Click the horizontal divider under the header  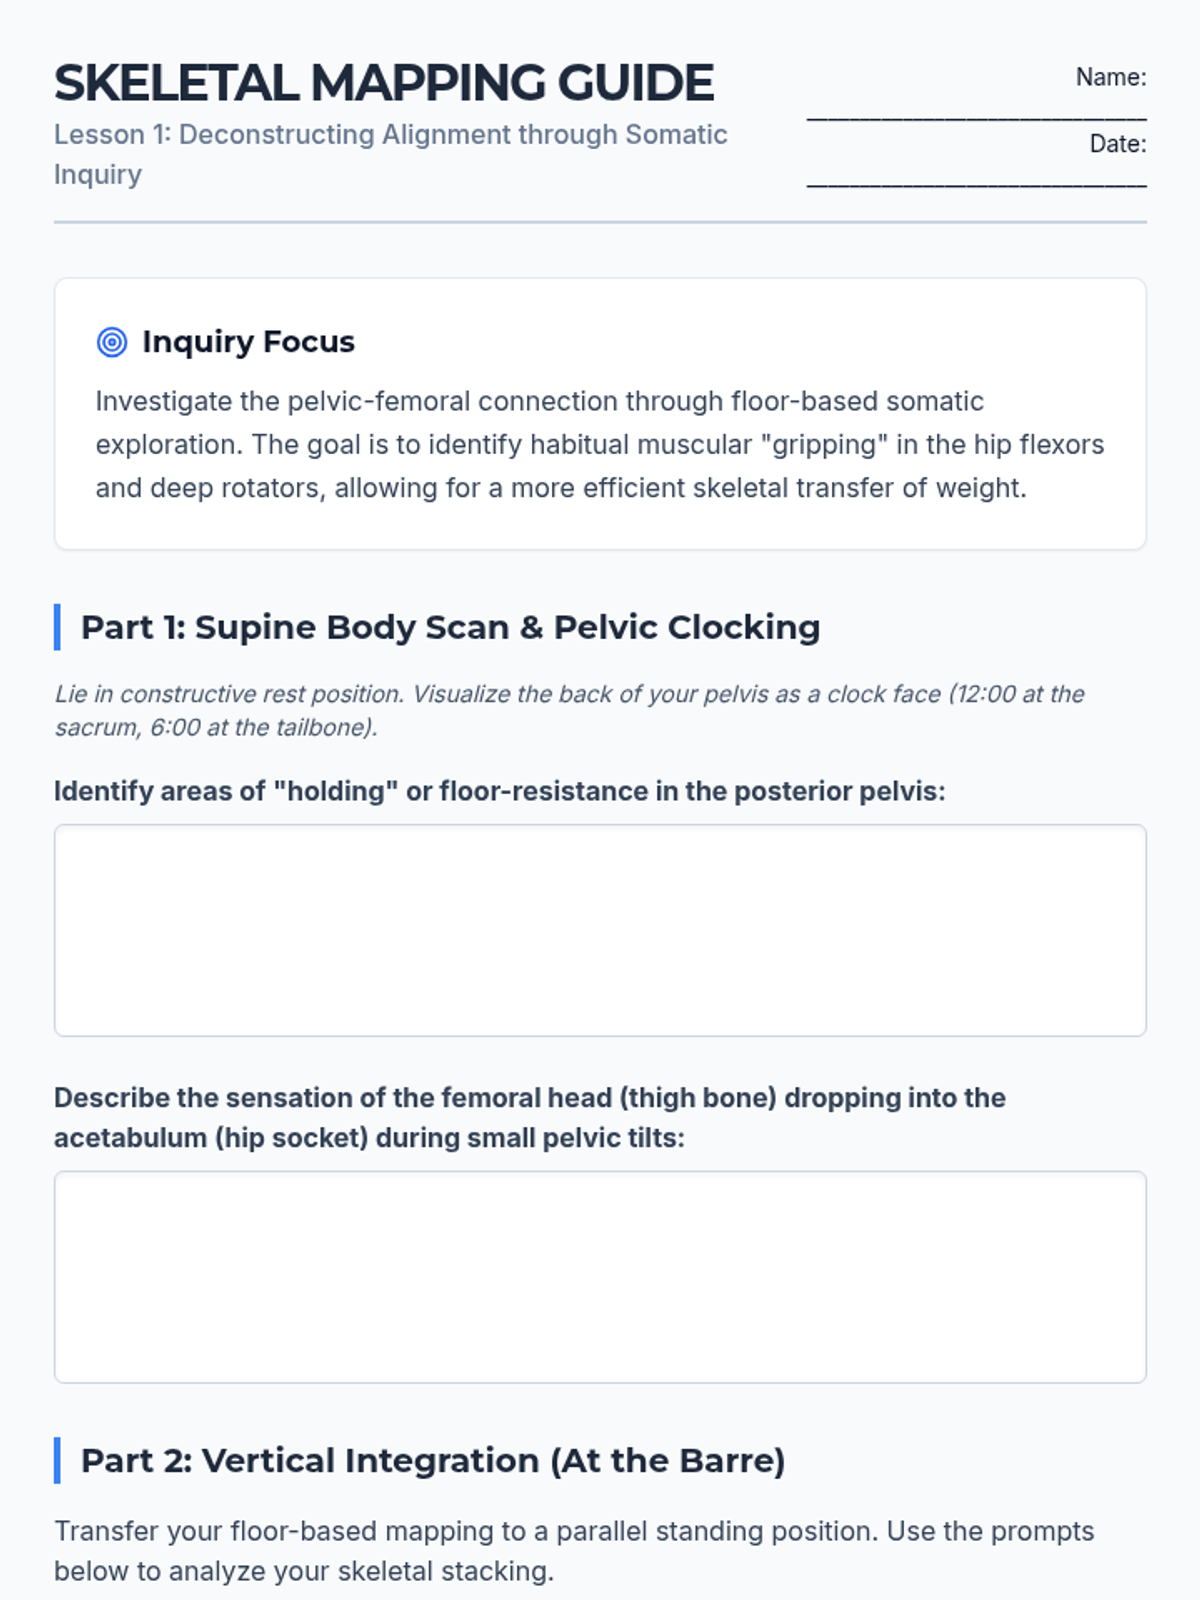click(600, 222)
